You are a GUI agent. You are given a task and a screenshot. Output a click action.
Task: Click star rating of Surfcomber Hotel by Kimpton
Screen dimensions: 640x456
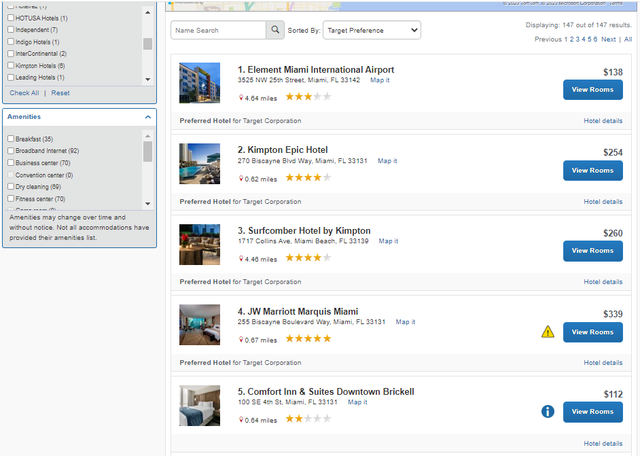[308, 258]
